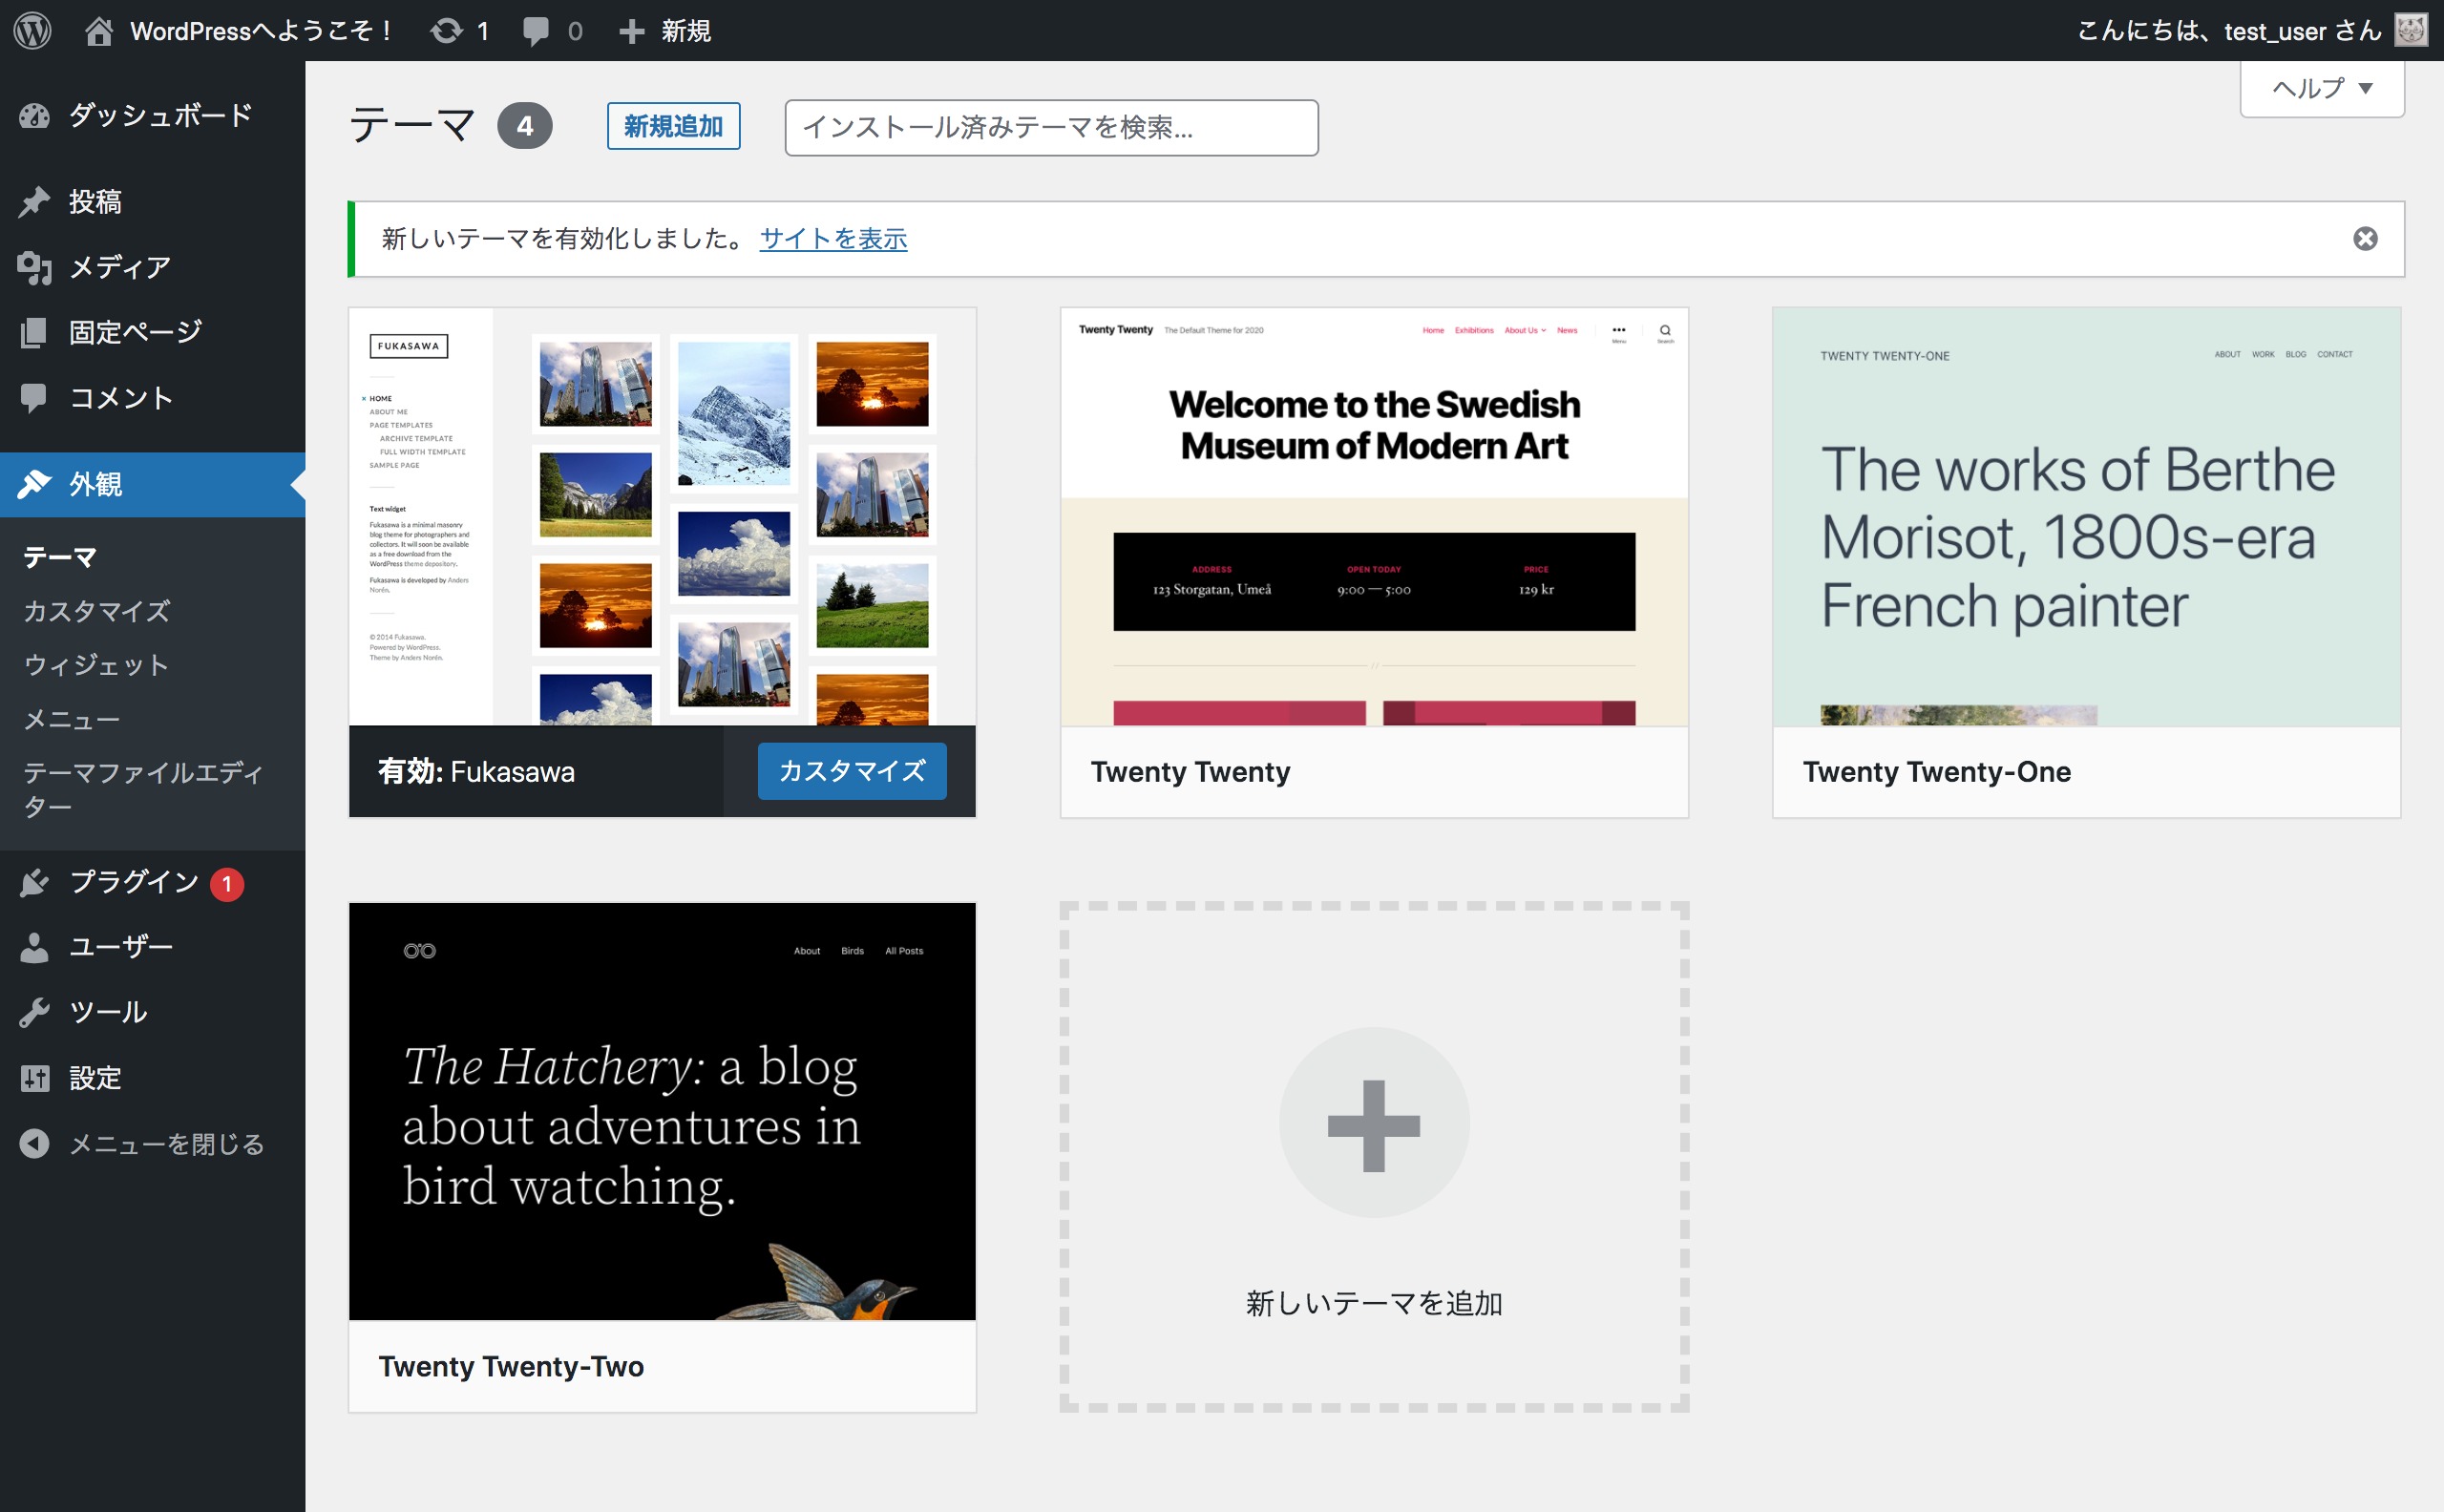Expand the ヘルプ help dropdown
The image size is (2444, 1512).
[2321, 89]
